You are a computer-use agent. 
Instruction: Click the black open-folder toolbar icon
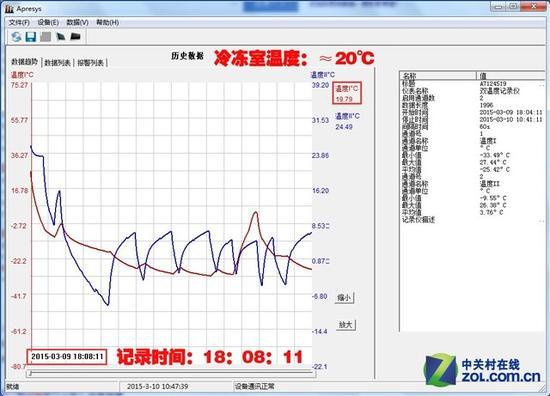tap(75, 36)
